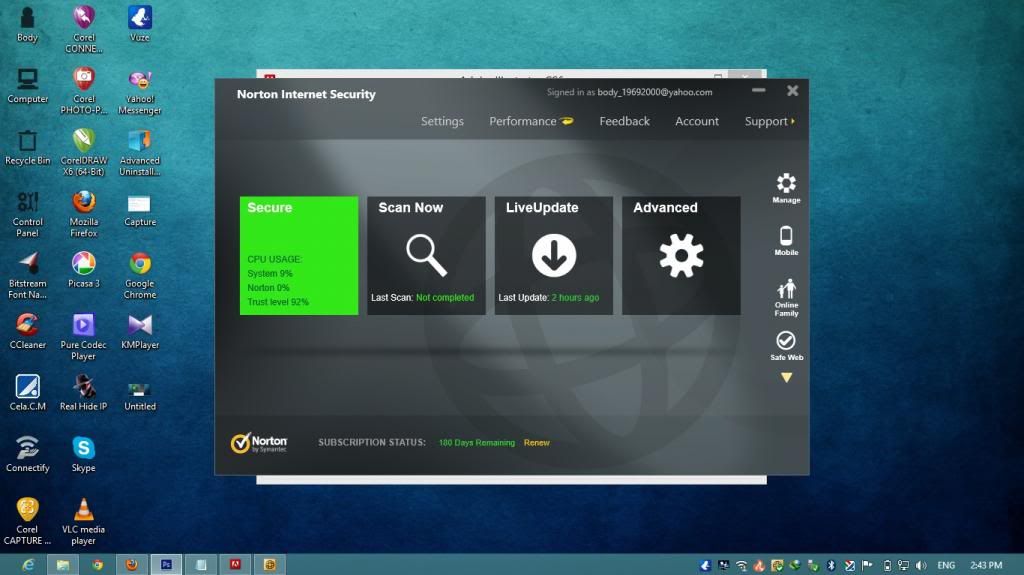Select the Mozilla Firefox desktop icon
This screenshot has width=1024, height=575.
click(x=84, y=214)
